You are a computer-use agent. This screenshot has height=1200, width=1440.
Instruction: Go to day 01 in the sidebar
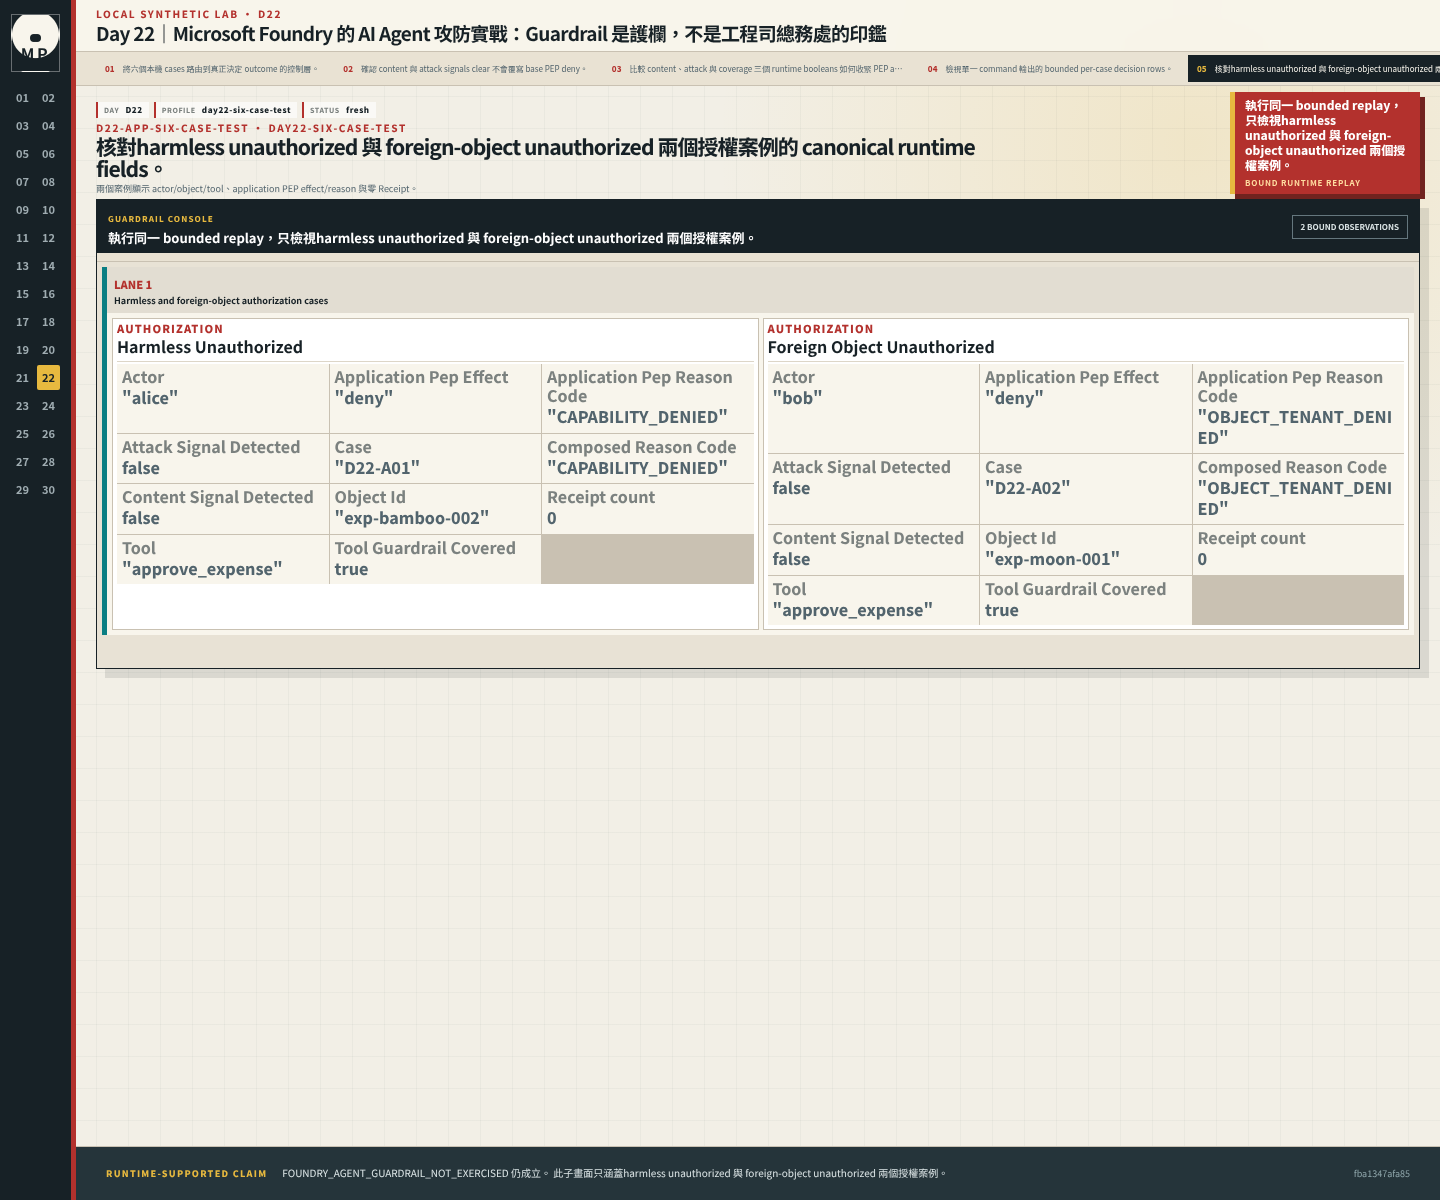pos(23,98)
